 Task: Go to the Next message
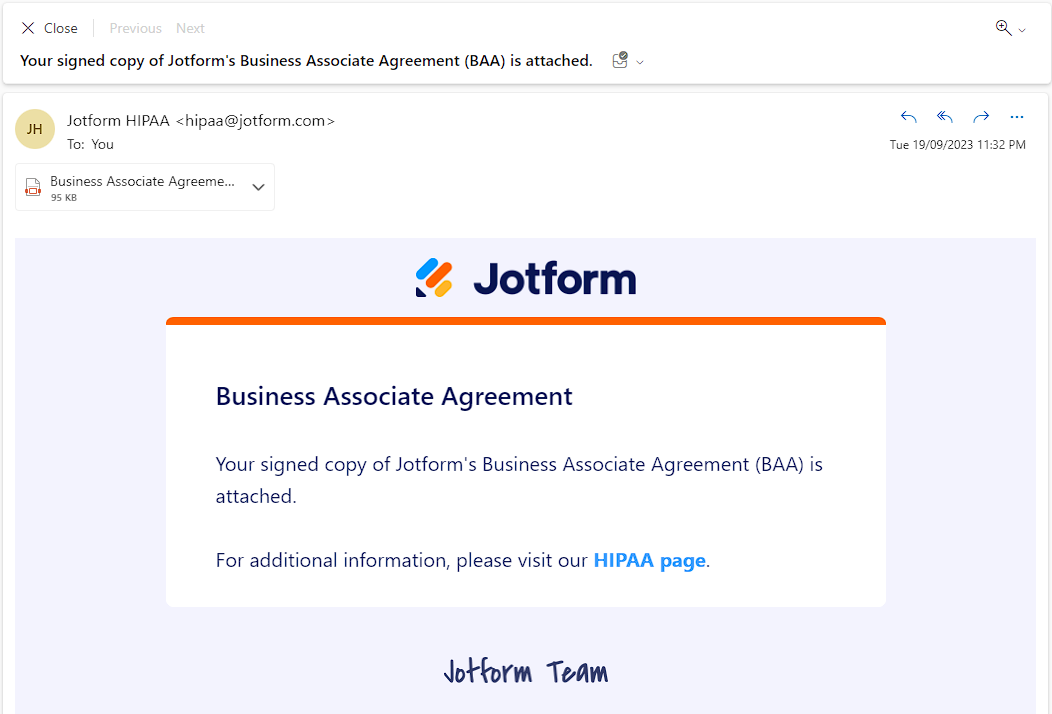pyautogui.click(x=190, y=28)
